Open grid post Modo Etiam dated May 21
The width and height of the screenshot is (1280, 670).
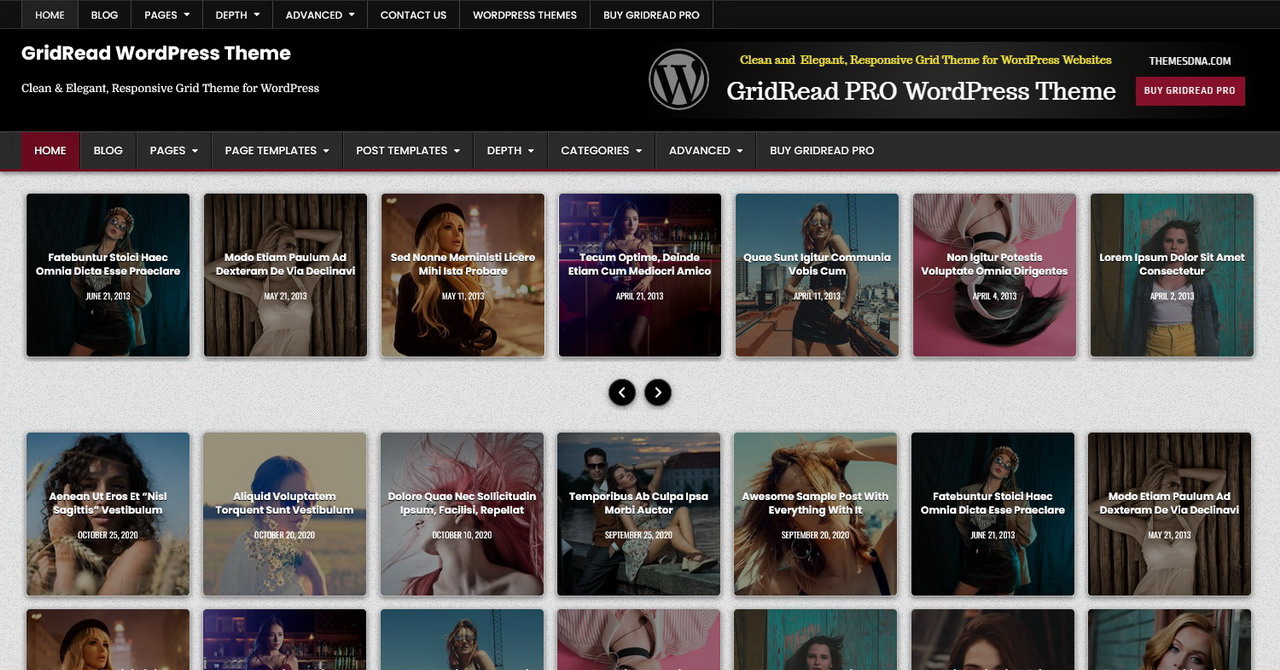[1170, 503]
